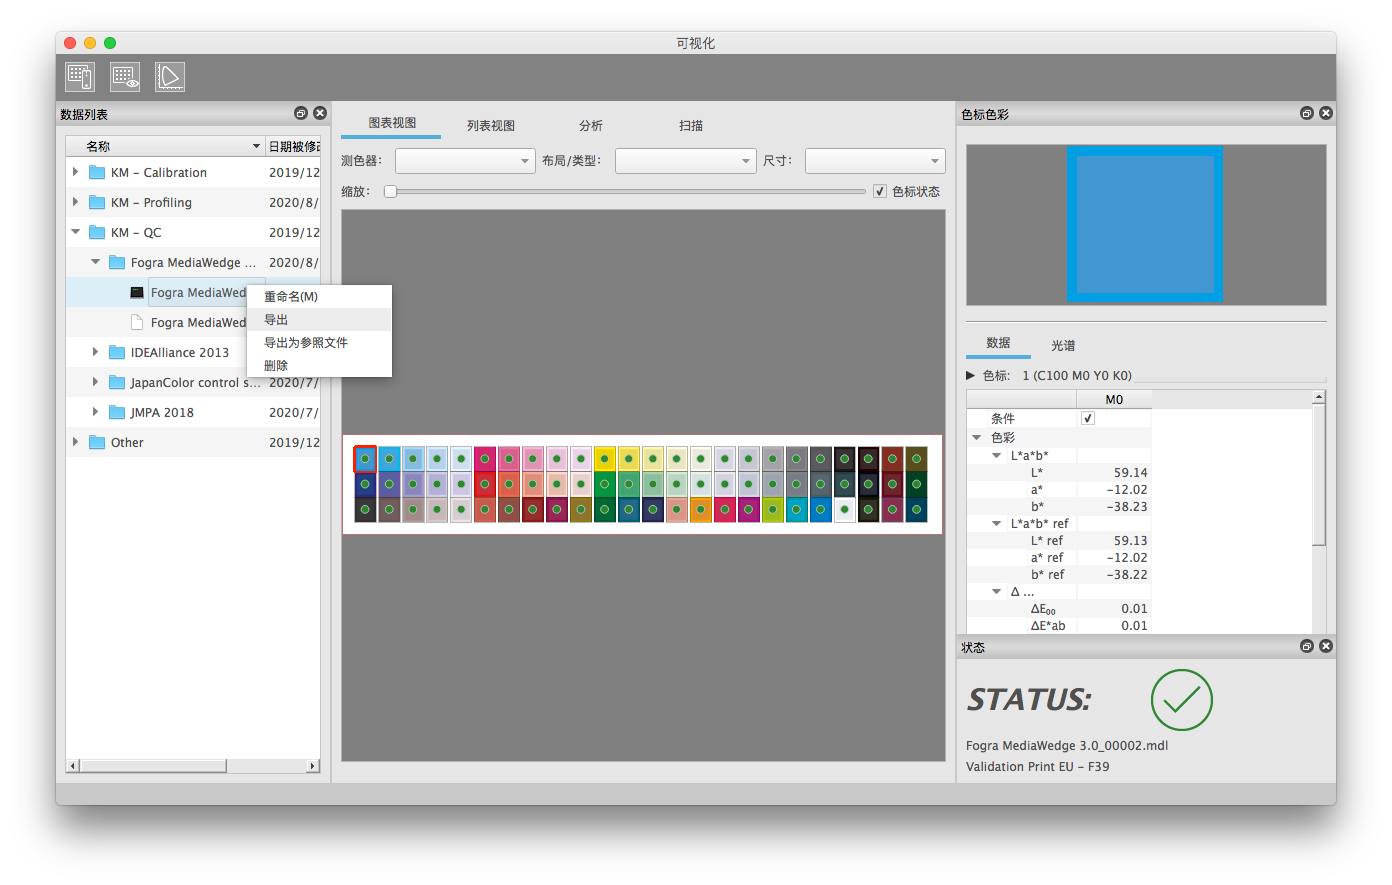Click the KM - Profiling folder icon

[x=97, y=202]
